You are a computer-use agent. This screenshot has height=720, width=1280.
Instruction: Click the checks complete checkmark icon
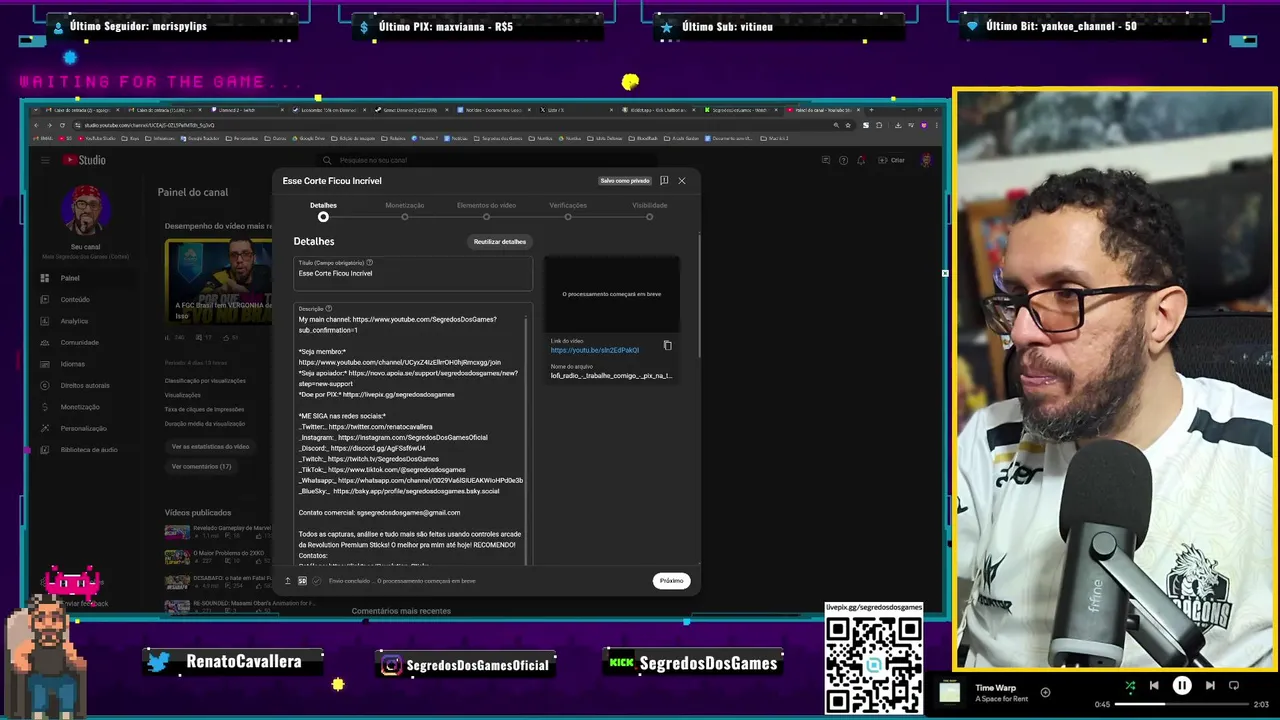pos(317,581)
